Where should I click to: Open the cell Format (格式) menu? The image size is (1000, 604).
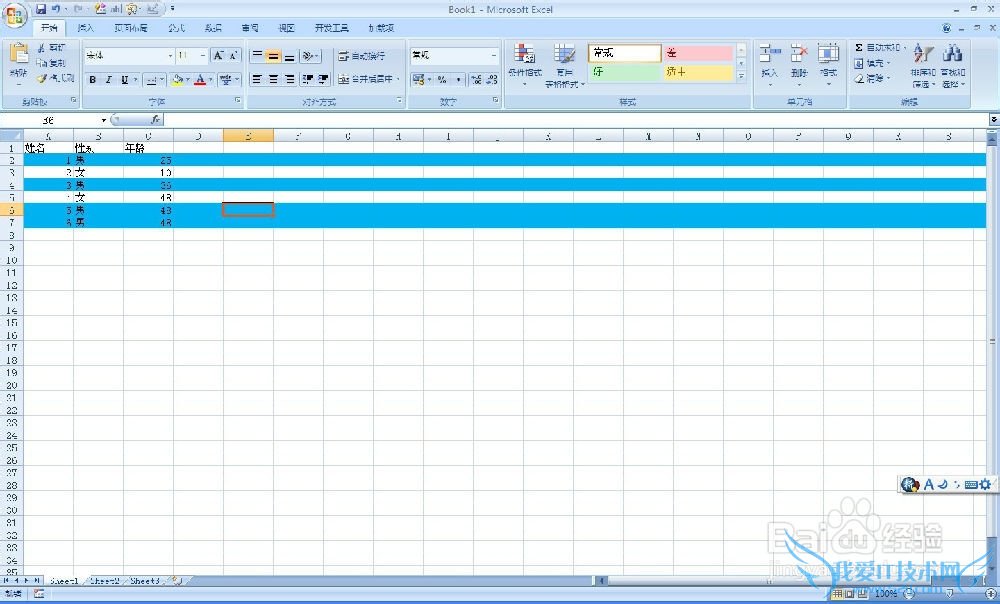[x=828, y=65]
